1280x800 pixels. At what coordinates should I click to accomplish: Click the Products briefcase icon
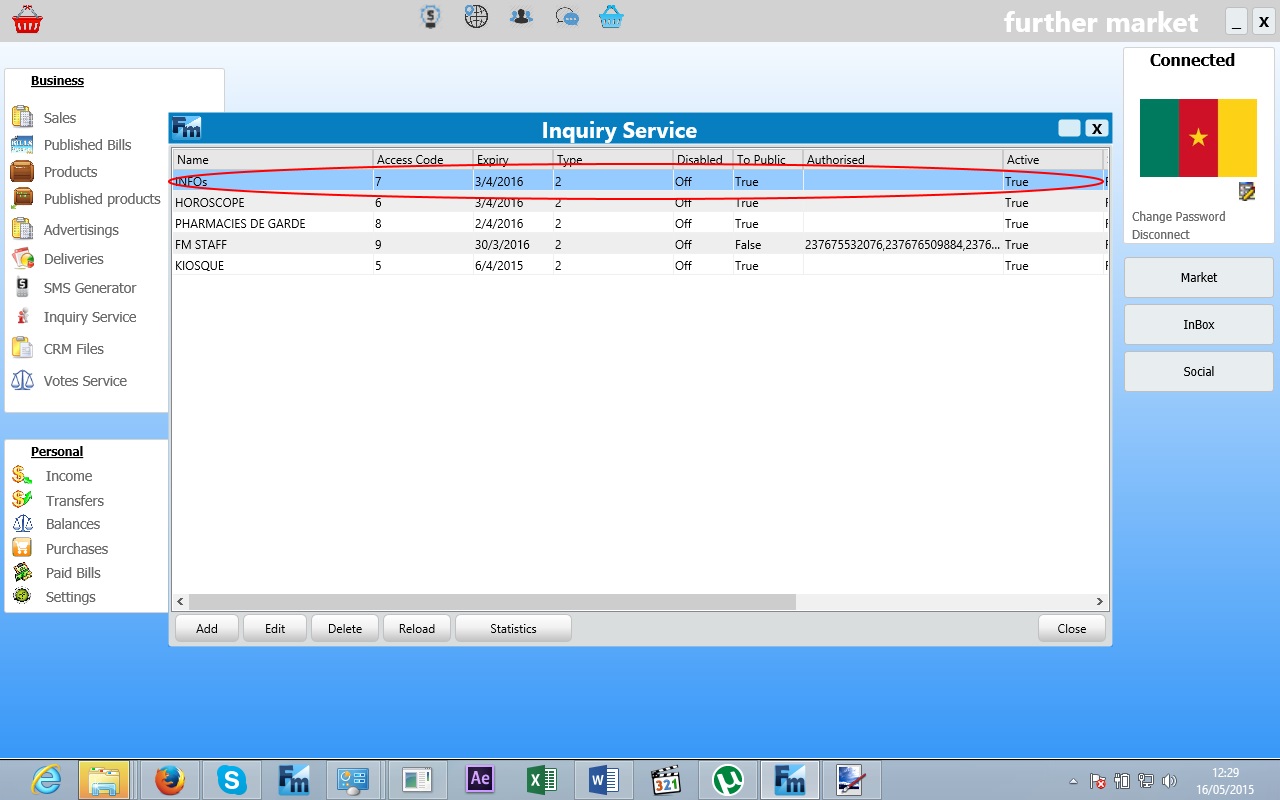[x=22, y=171]
